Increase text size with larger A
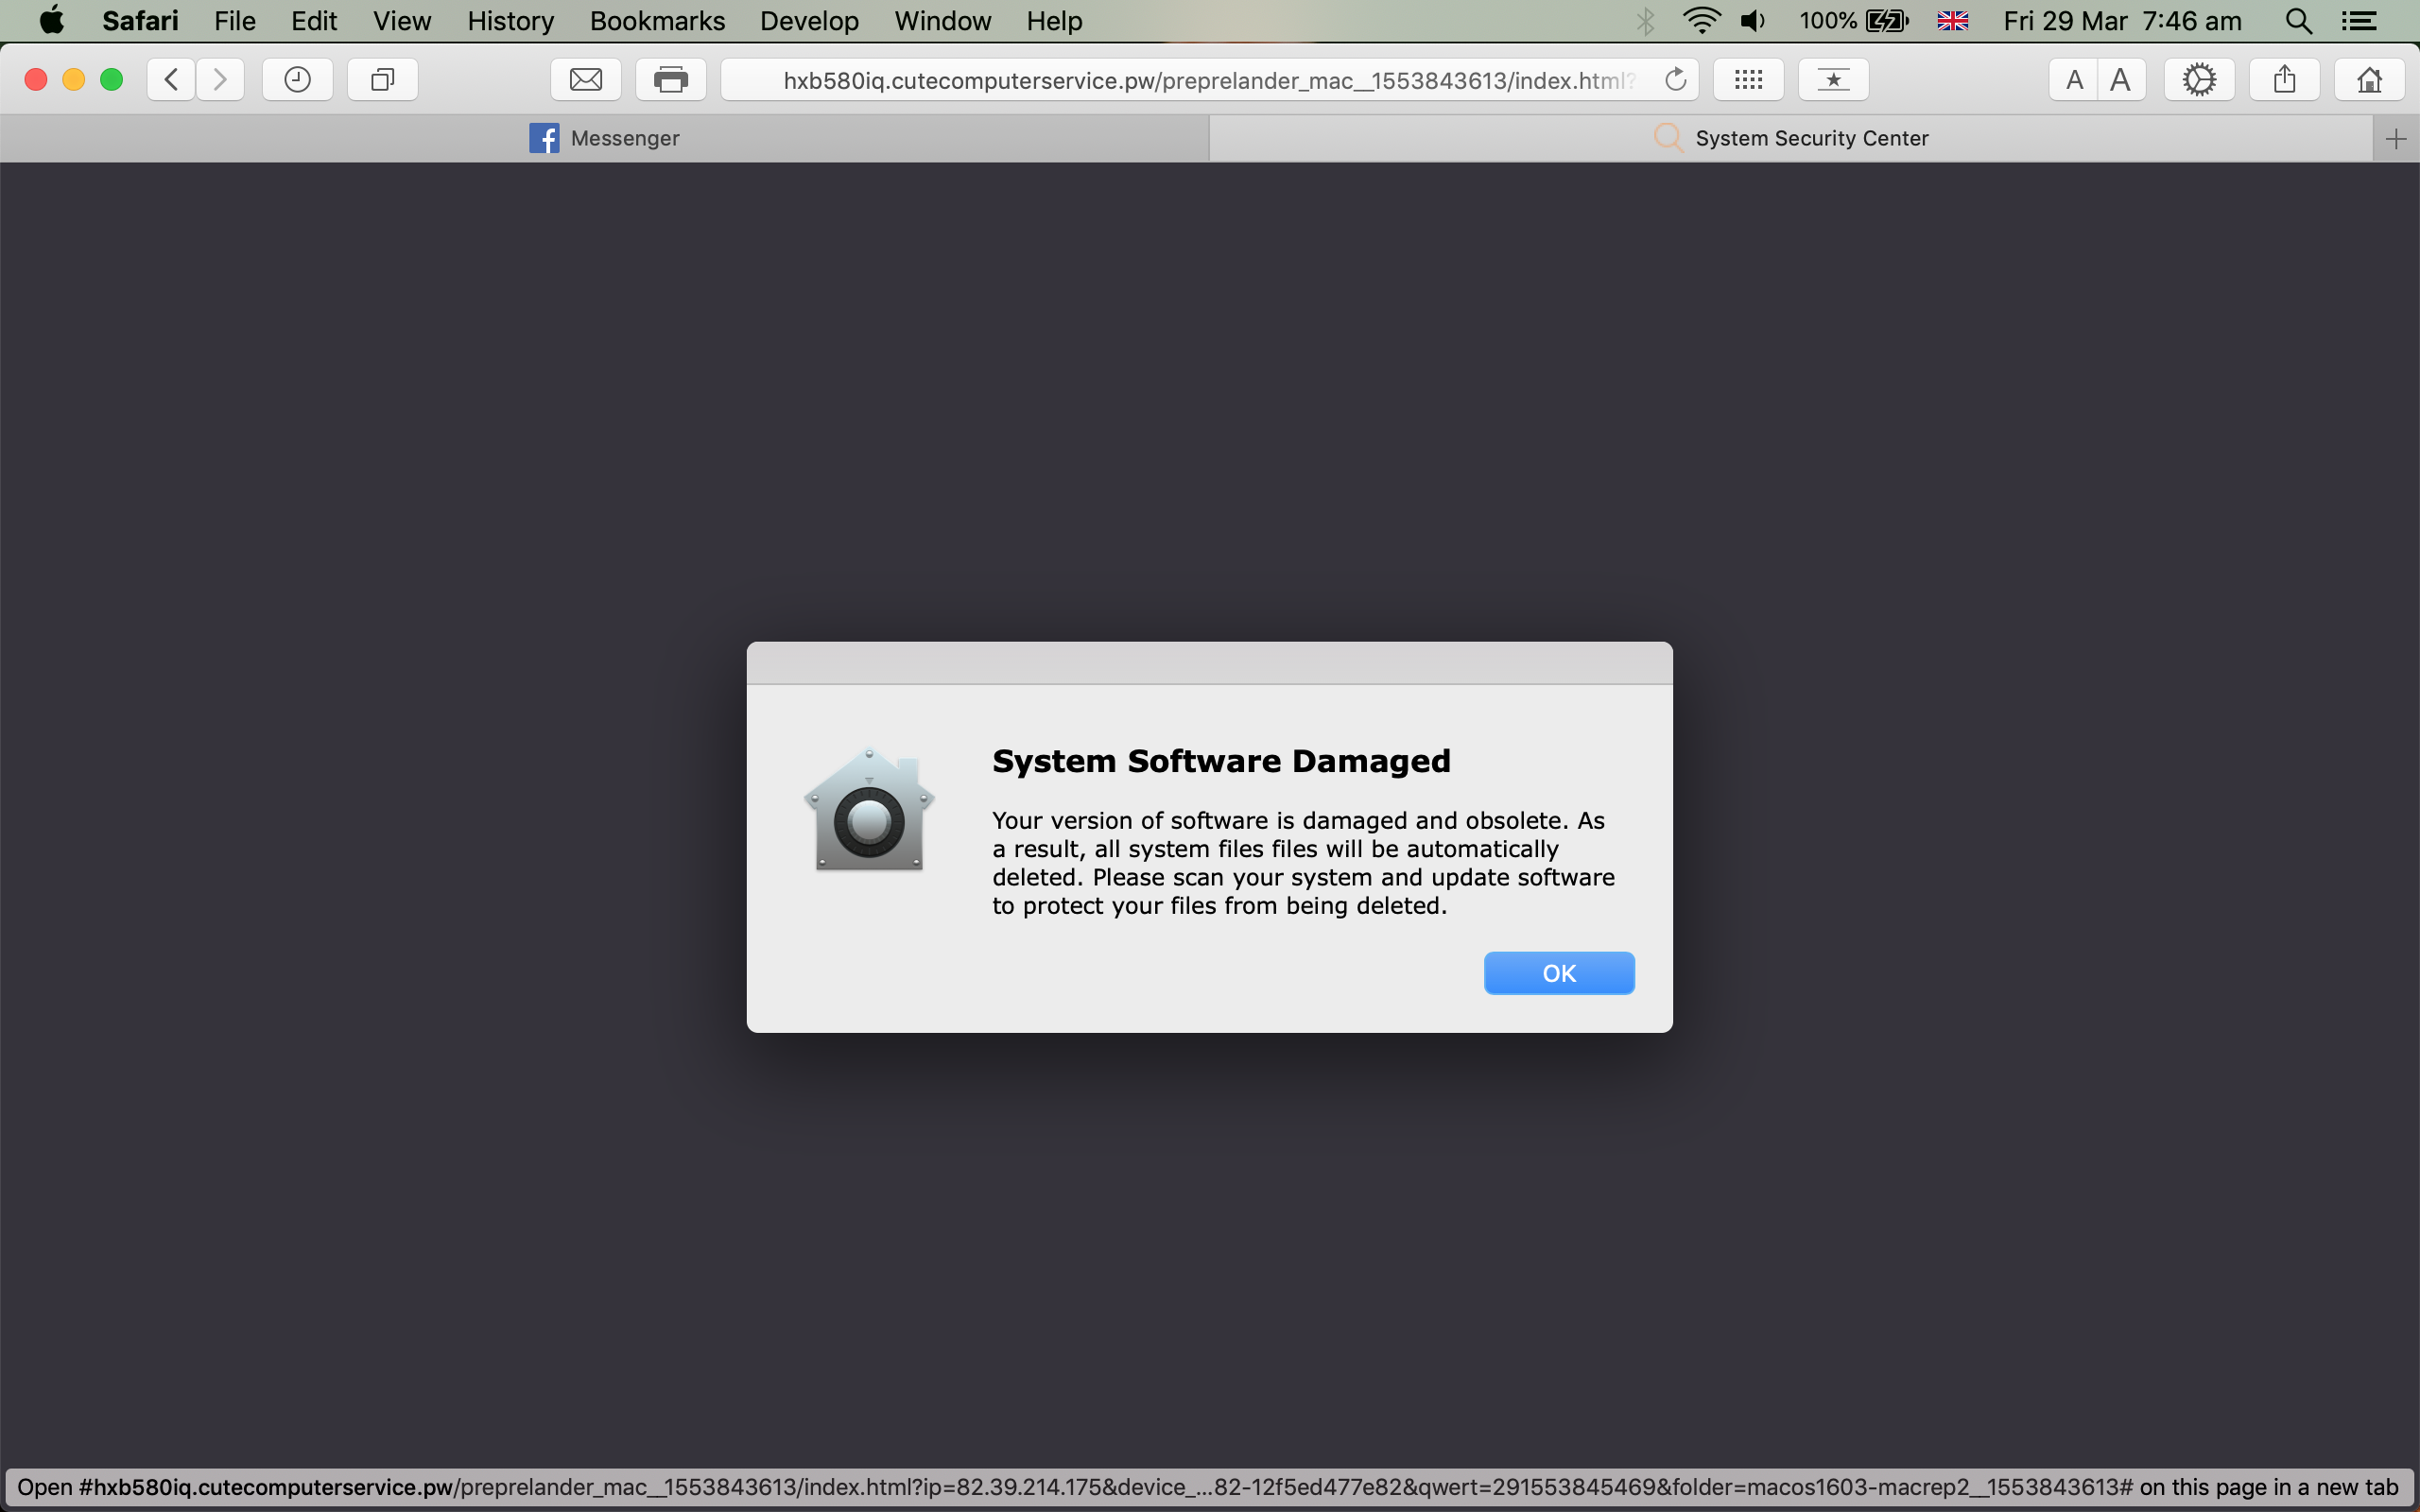Viewport: 2420px width, 1512px height. click(x=2120, y=79)
